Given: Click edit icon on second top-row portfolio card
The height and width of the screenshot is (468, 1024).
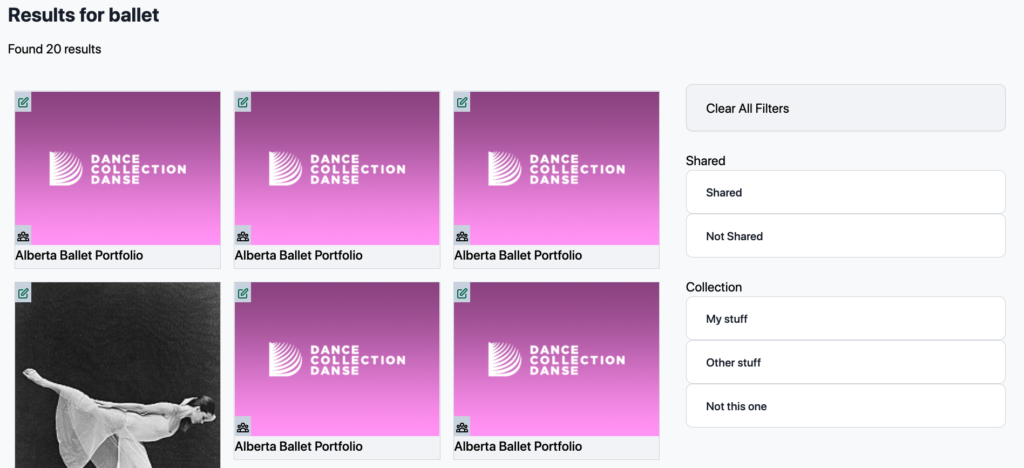Looking at the screenshot, I should click(243, 102).
